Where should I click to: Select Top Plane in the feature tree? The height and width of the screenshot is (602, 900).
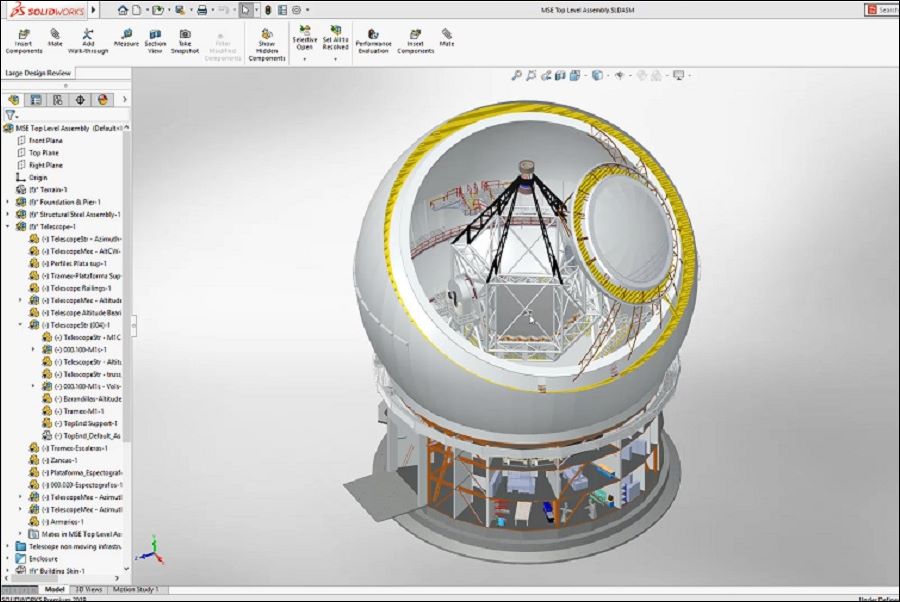[45, 153]
